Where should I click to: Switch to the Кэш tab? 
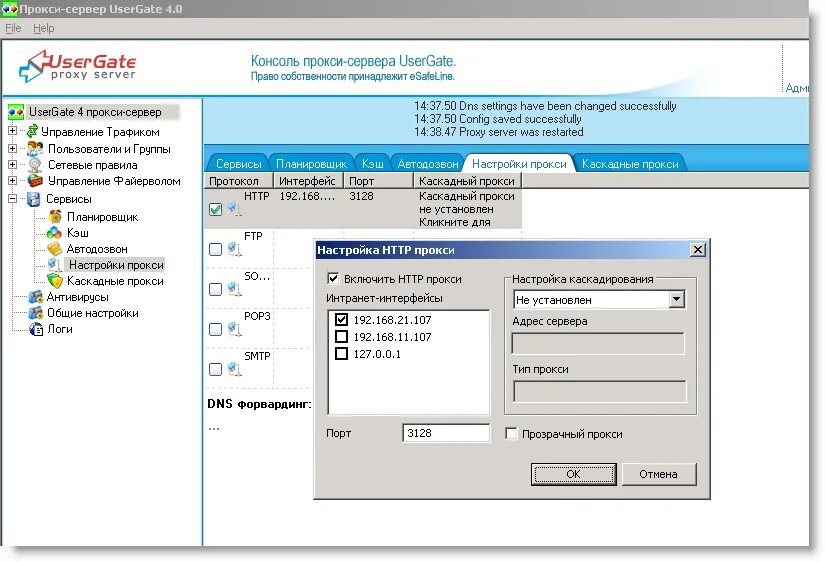tap(373, 164)
